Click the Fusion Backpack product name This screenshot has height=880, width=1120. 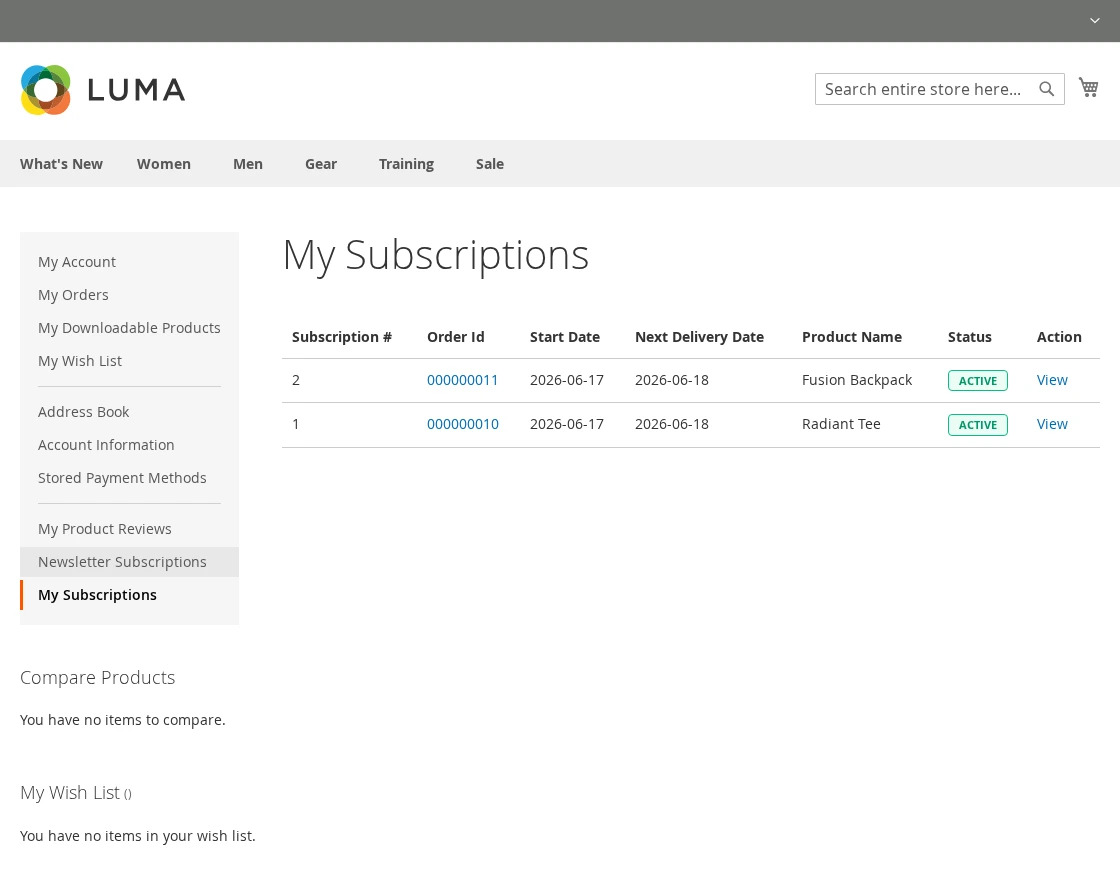856,380
